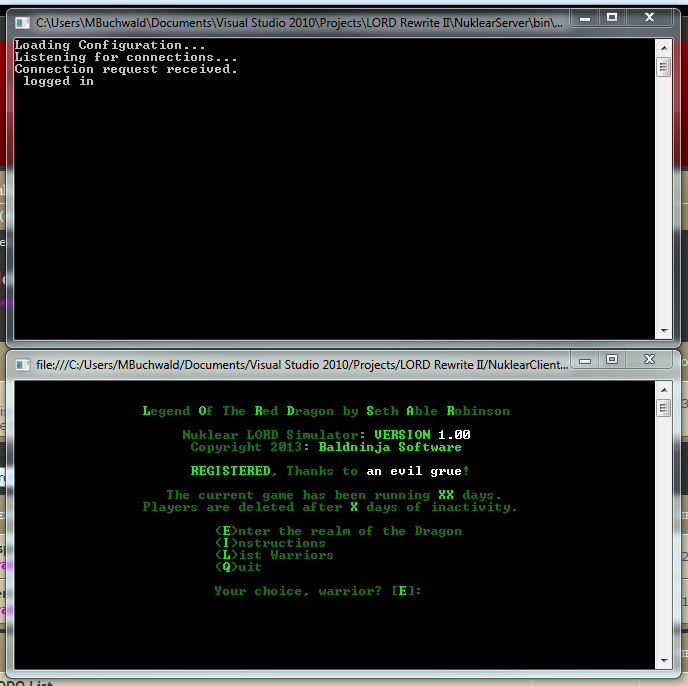The height and width of the screenshot is (686, 688).
Task: Click the server console scrollbar up arrow
Action: tap(663, 45)
